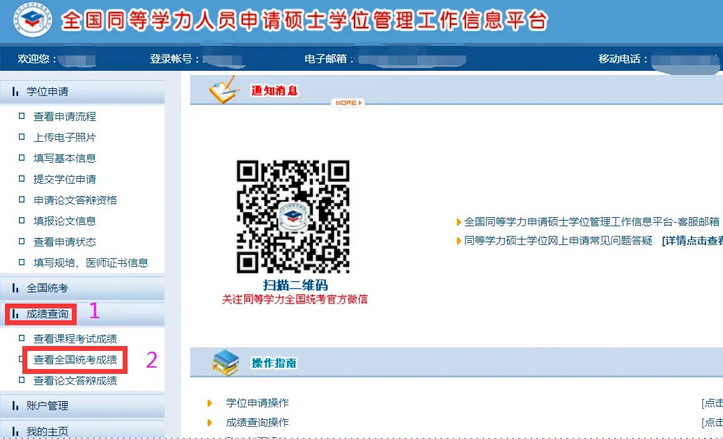Click the [点击 link on 成绩查询操作 row
Screen dimensions: 723x439
point(712,422)
